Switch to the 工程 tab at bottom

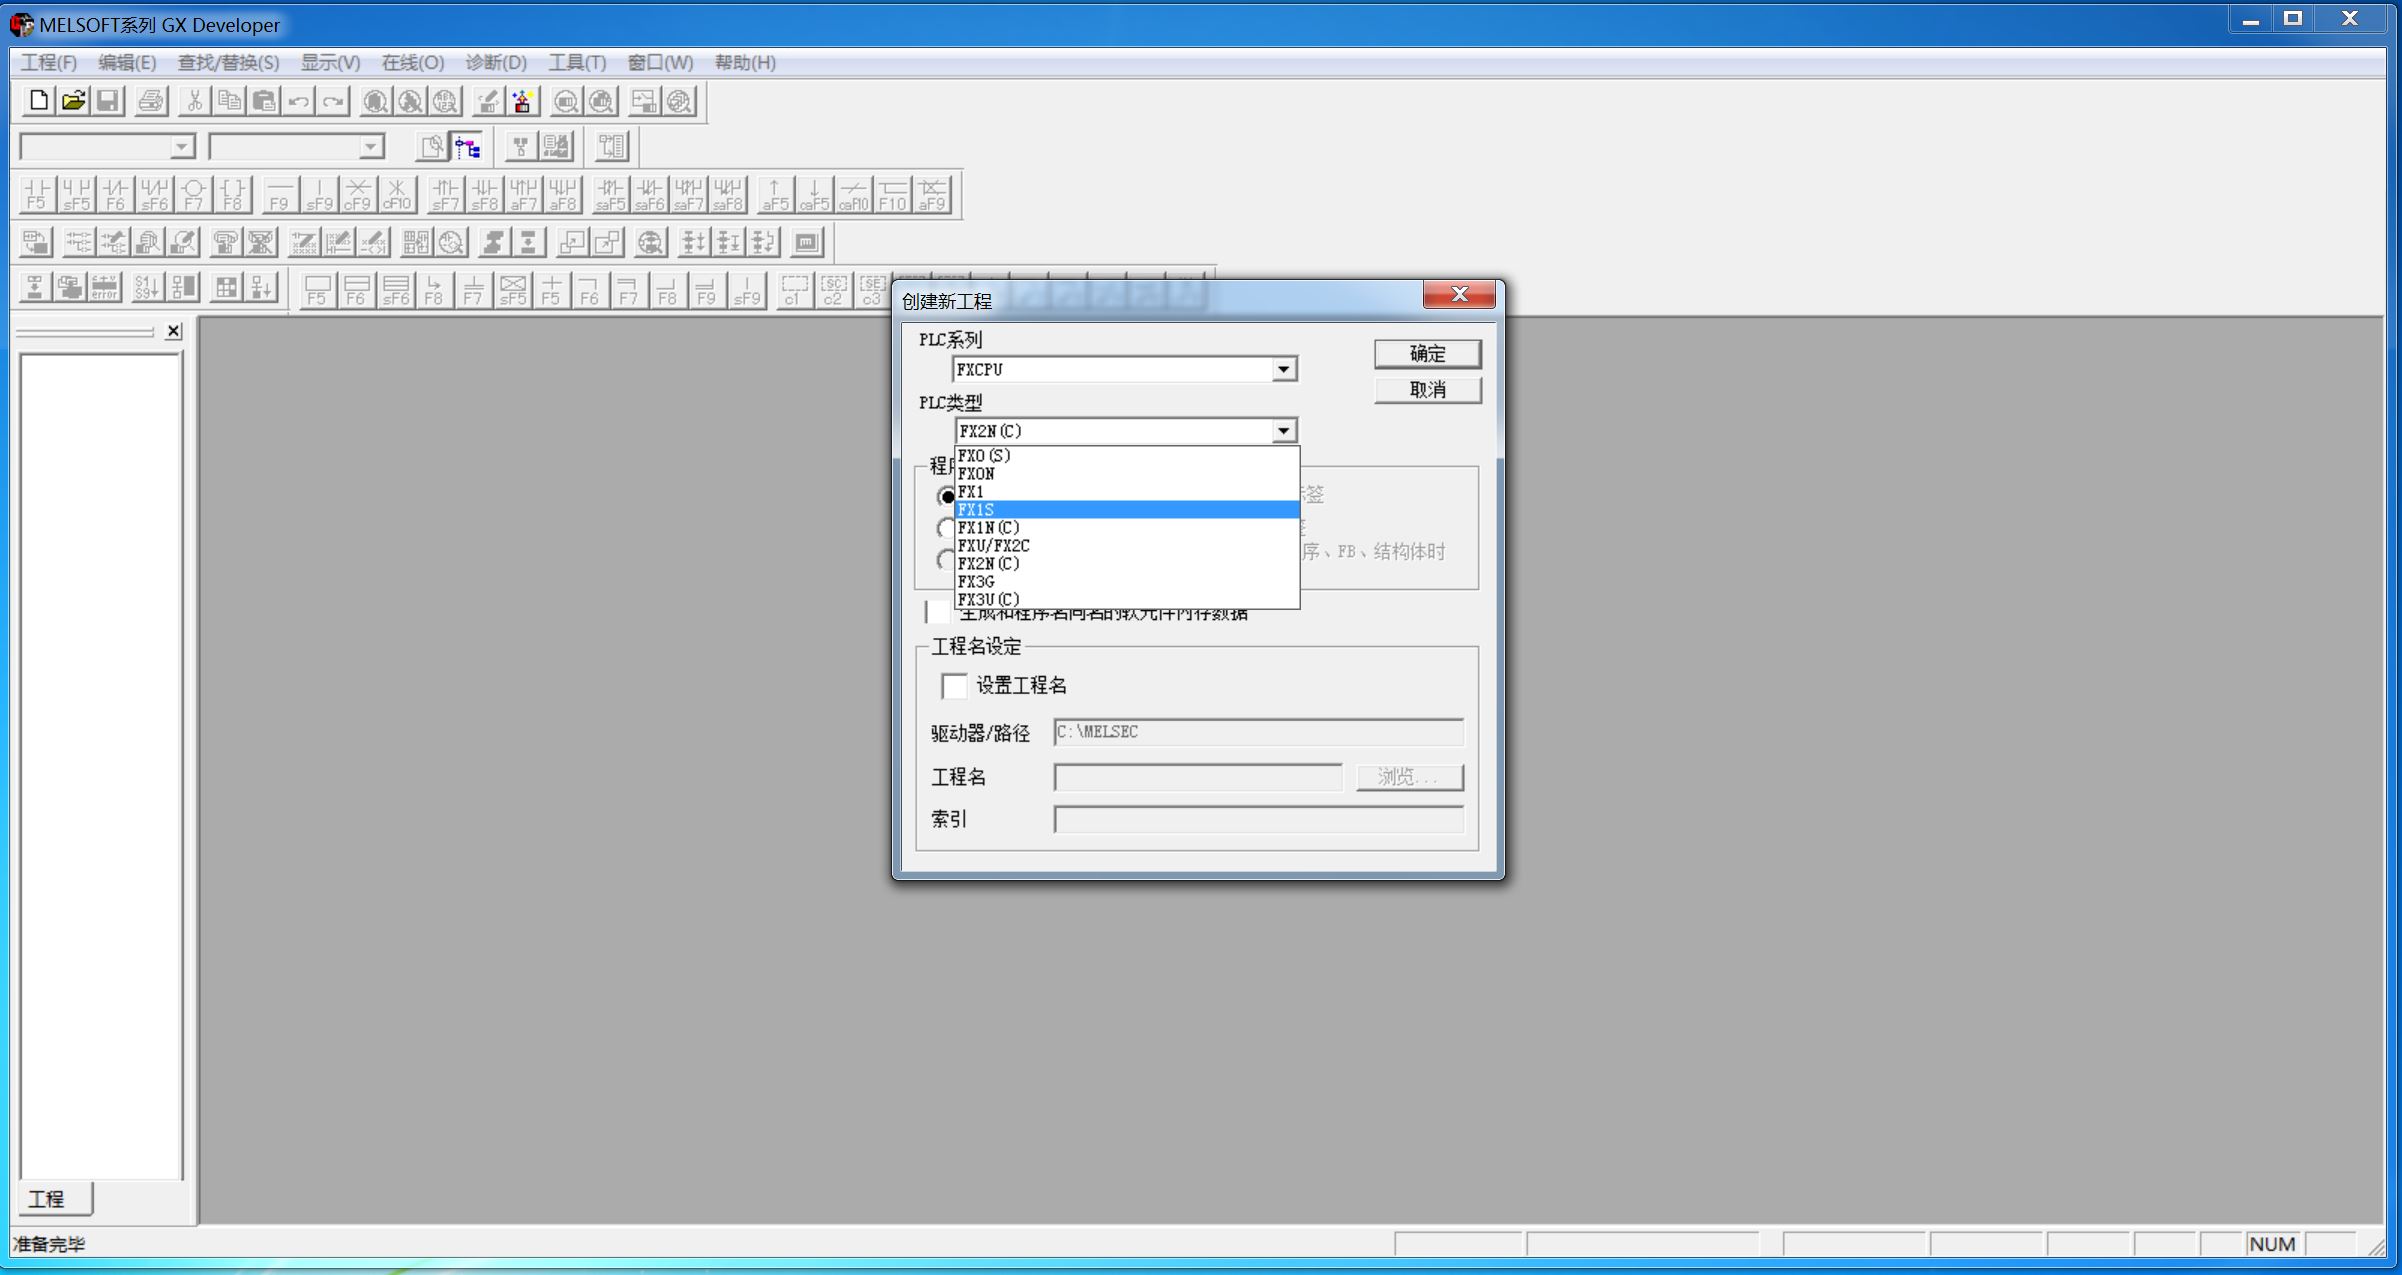pos(47,1198)
